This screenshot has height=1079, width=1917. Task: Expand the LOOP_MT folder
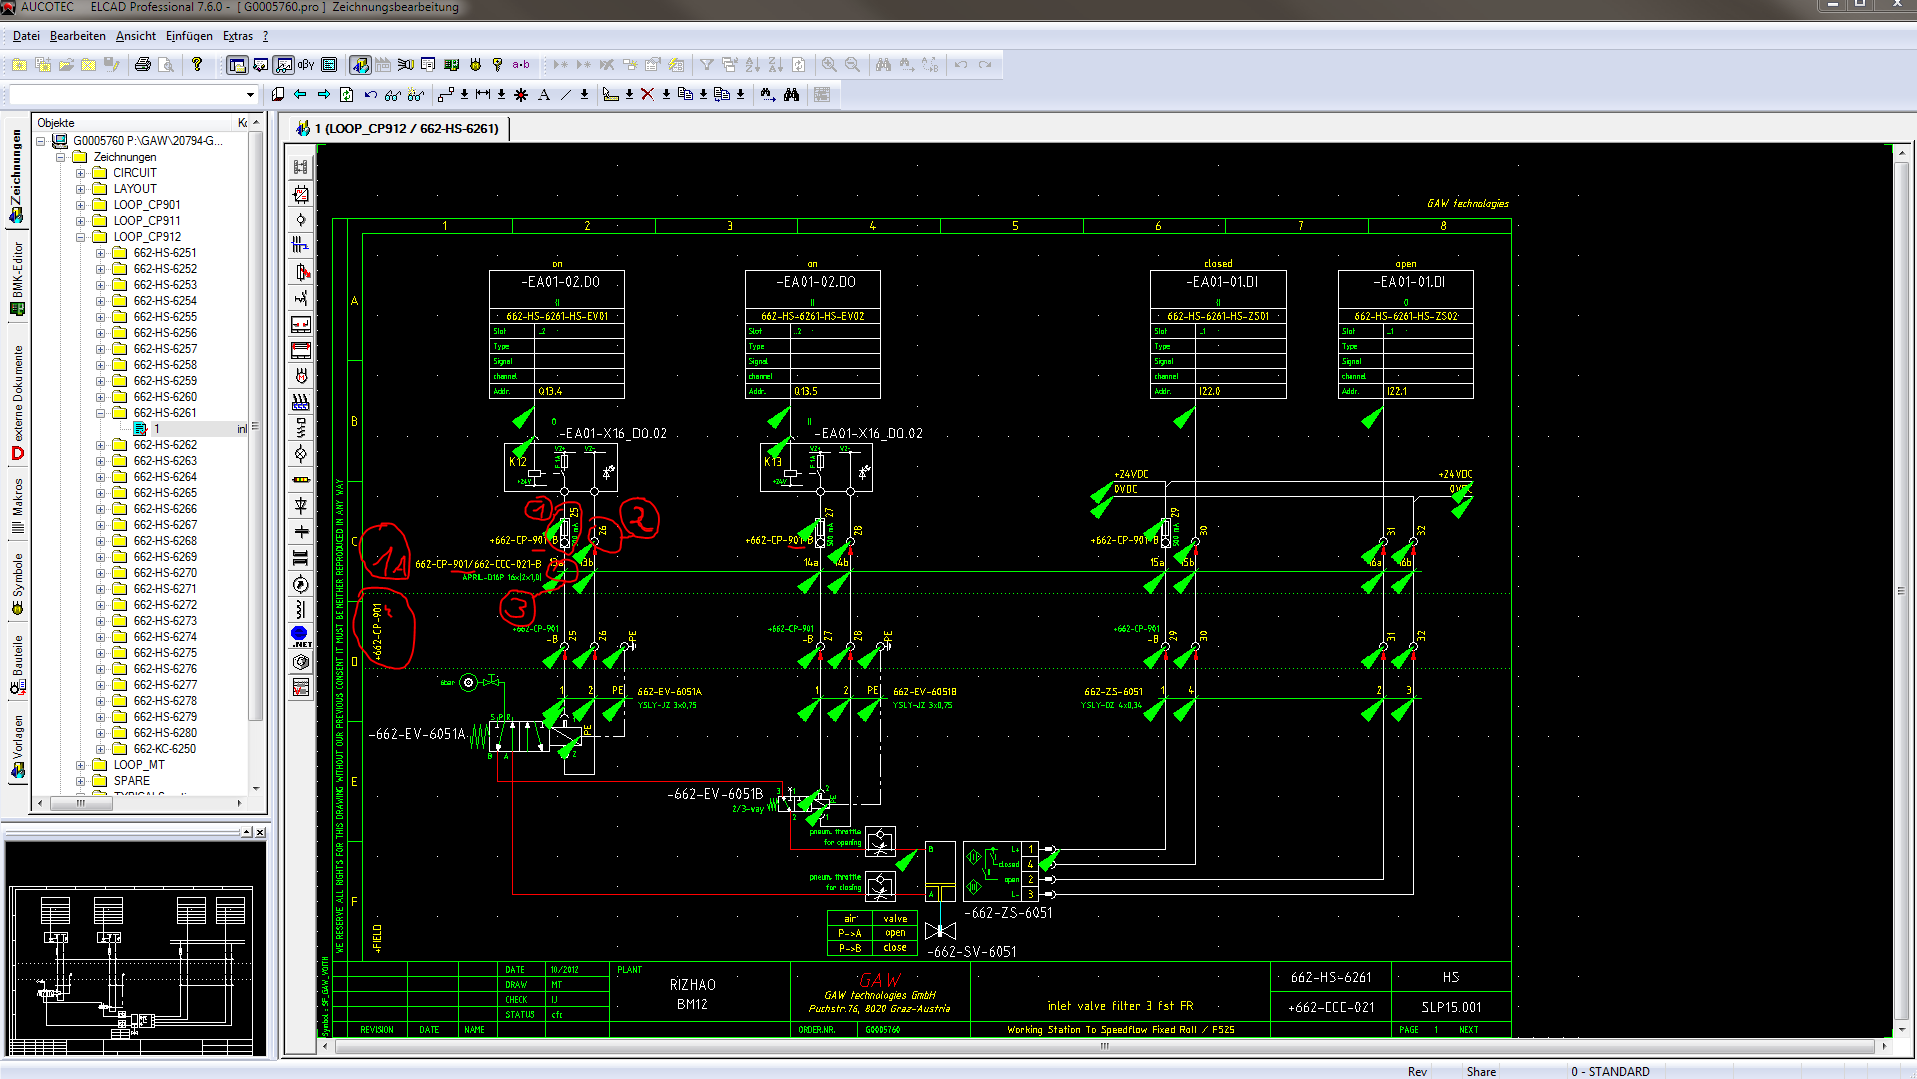pos(81,765)
